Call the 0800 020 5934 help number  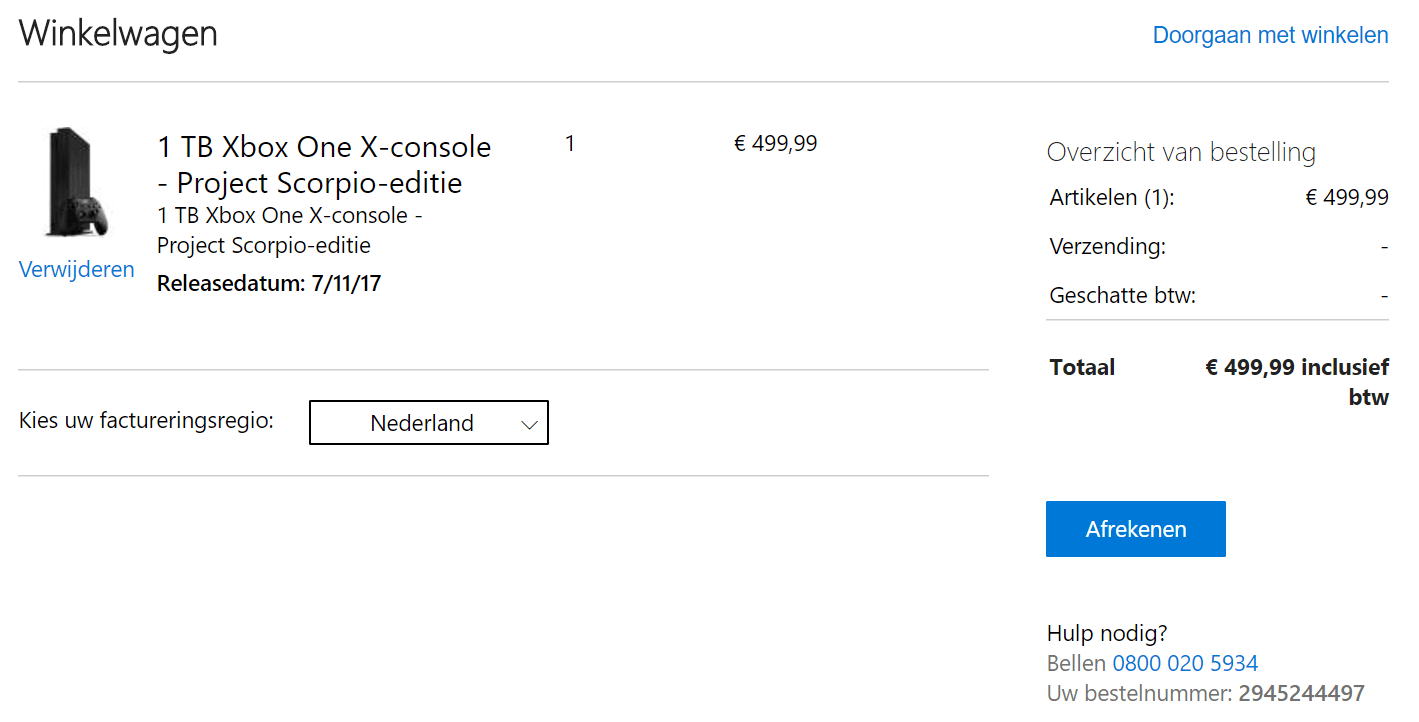click(1185, 663)
